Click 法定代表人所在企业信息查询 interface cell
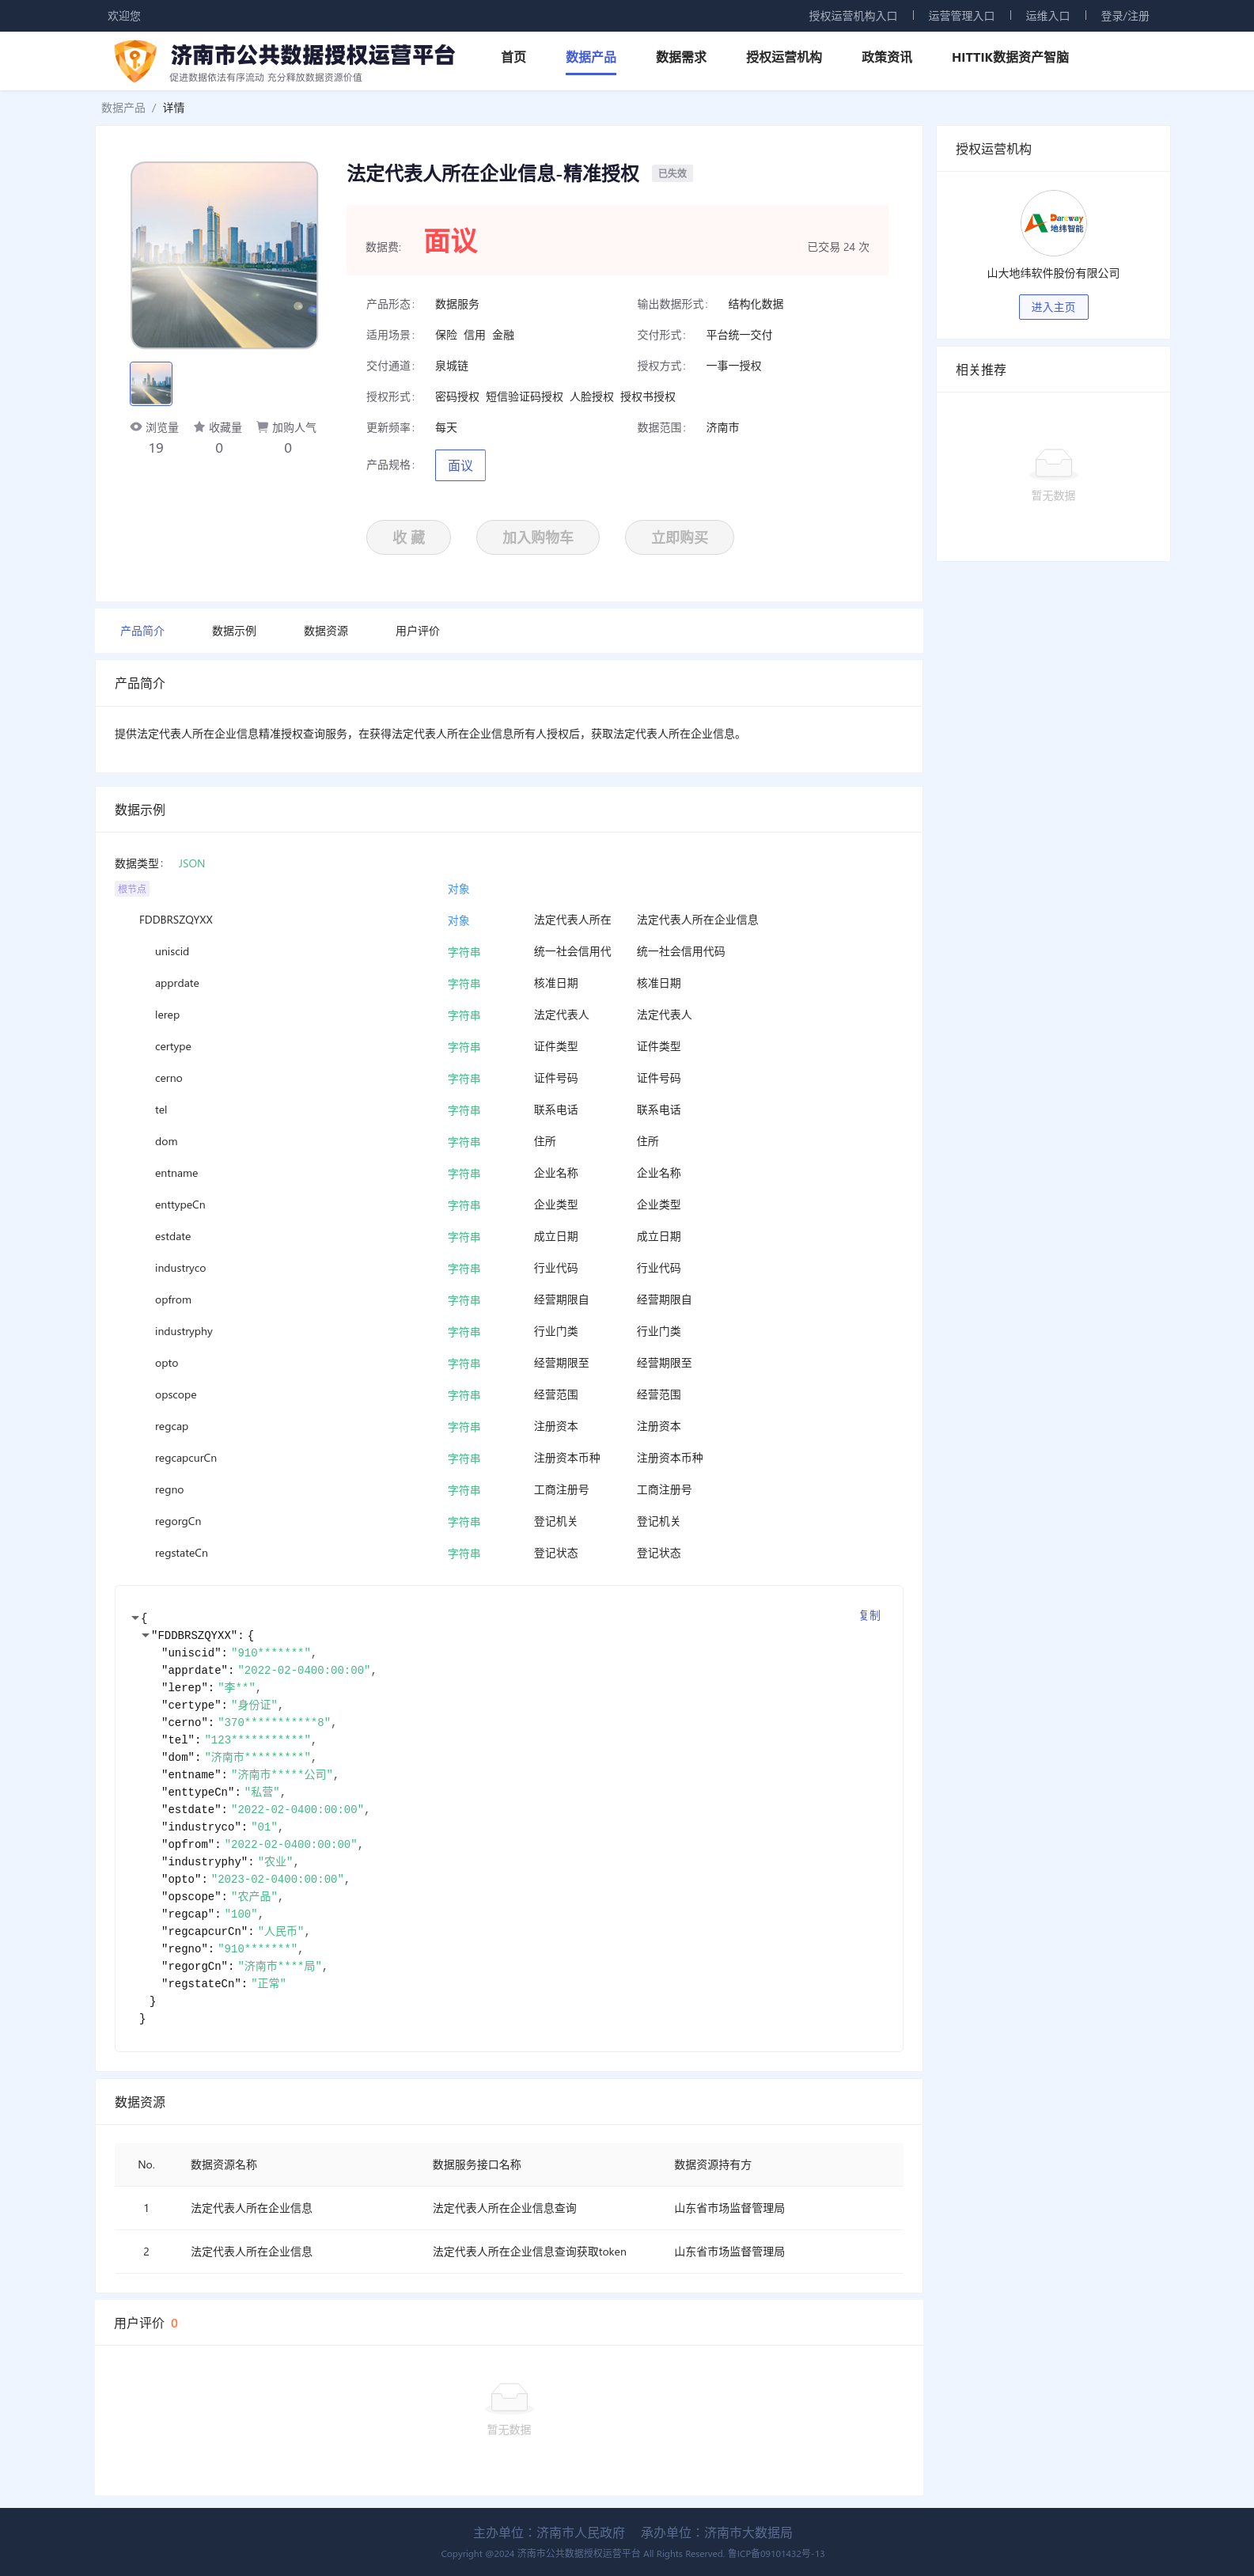 pyautogui.click(x=504, y=2208)
